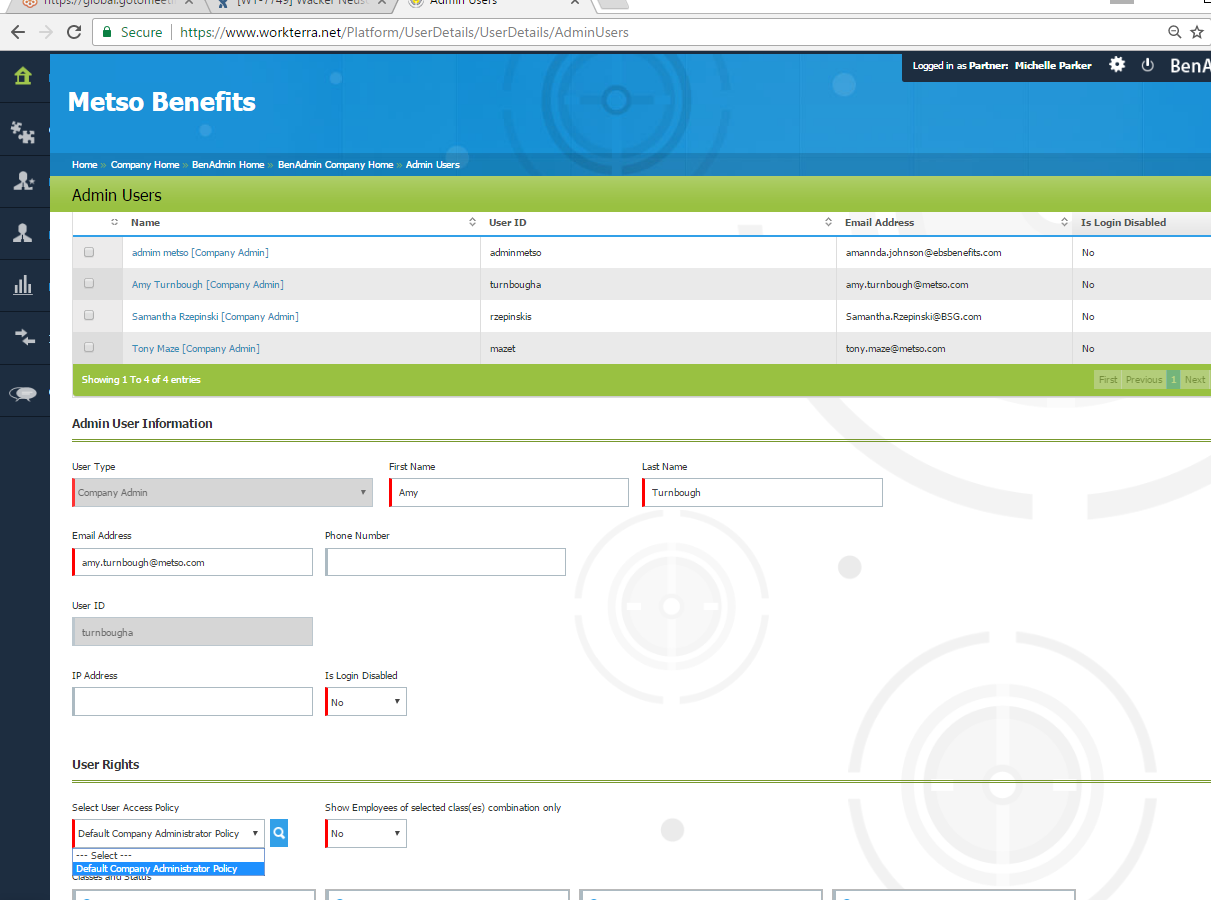Choose Default Company Administrator Policy option in list
This screenshot has width=1211, height=900.
pos(169,869)
